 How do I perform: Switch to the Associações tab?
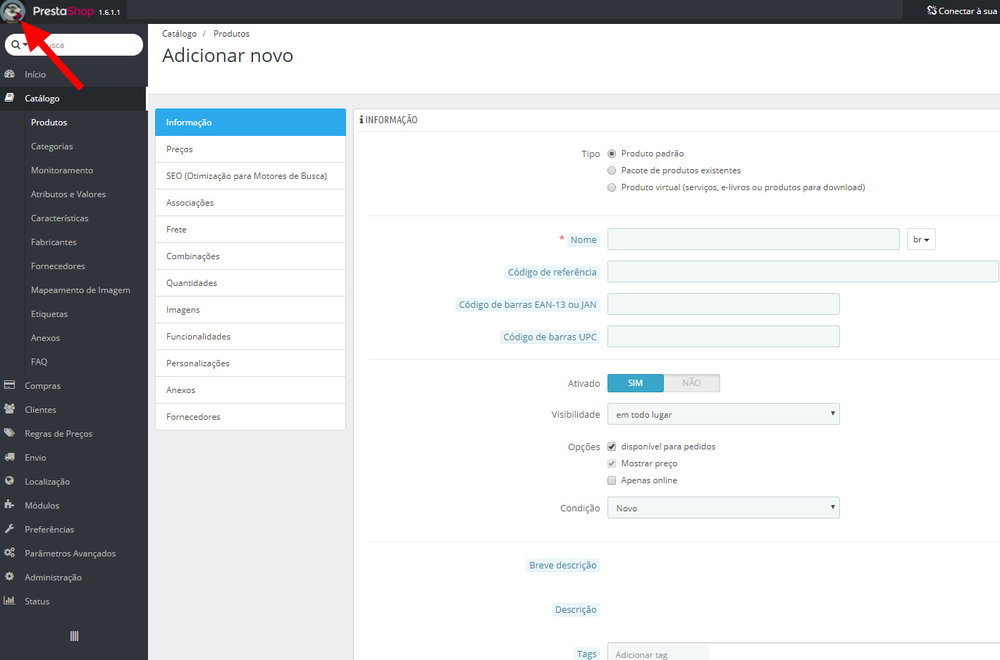pos(250,203)
